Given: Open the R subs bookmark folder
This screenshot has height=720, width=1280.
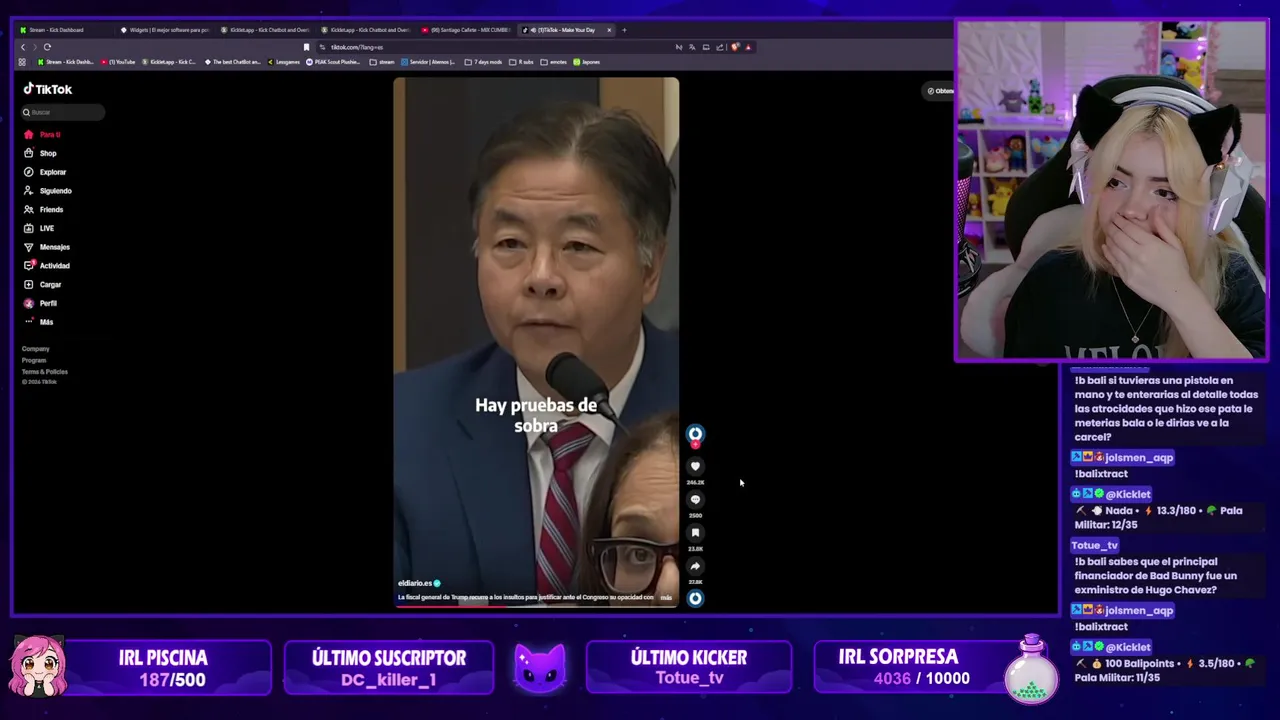Looking at the screenshot, I should (522, 62).
